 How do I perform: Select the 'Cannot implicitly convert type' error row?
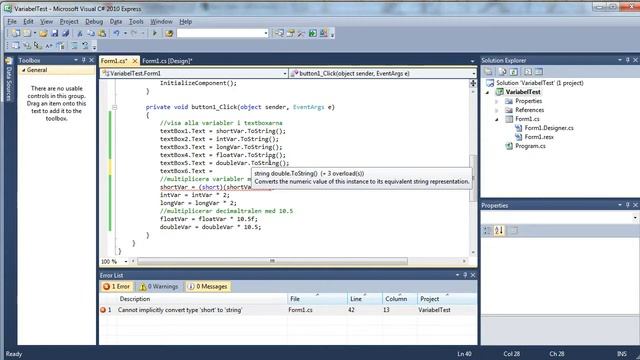pos(288,310)
